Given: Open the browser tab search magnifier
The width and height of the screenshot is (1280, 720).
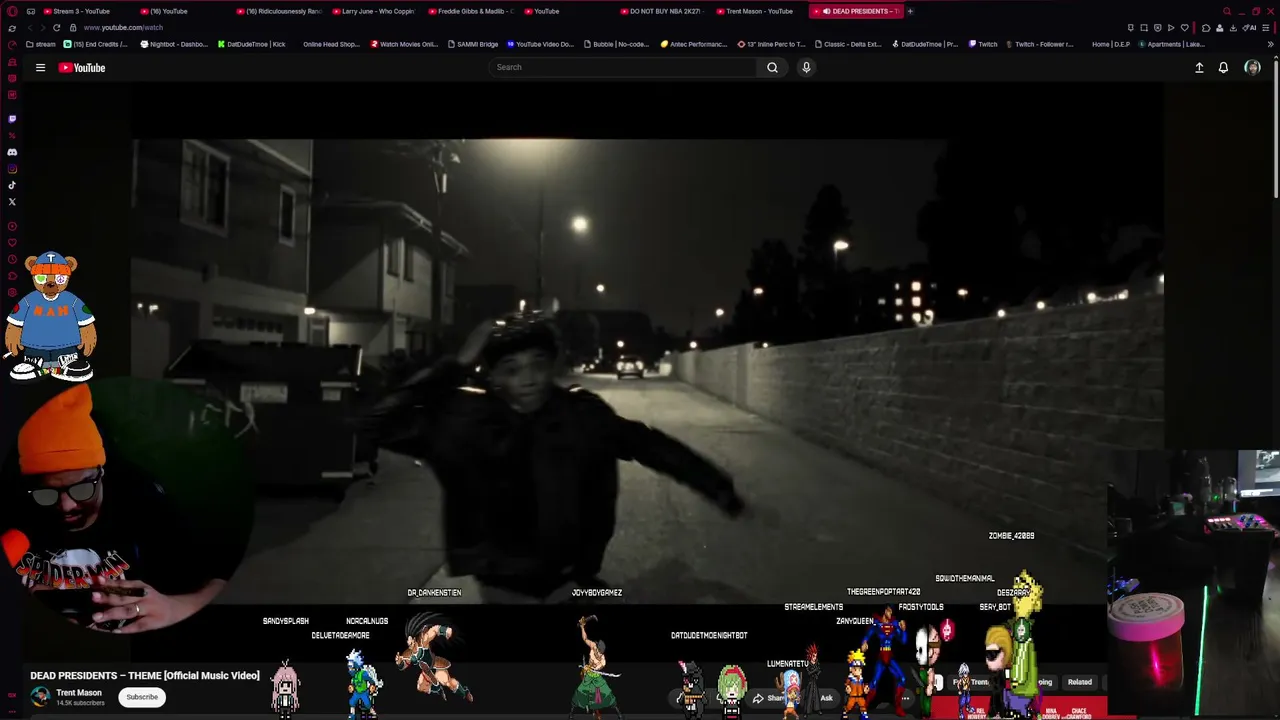Looking at the screenshot, I should click(1227, 11).
